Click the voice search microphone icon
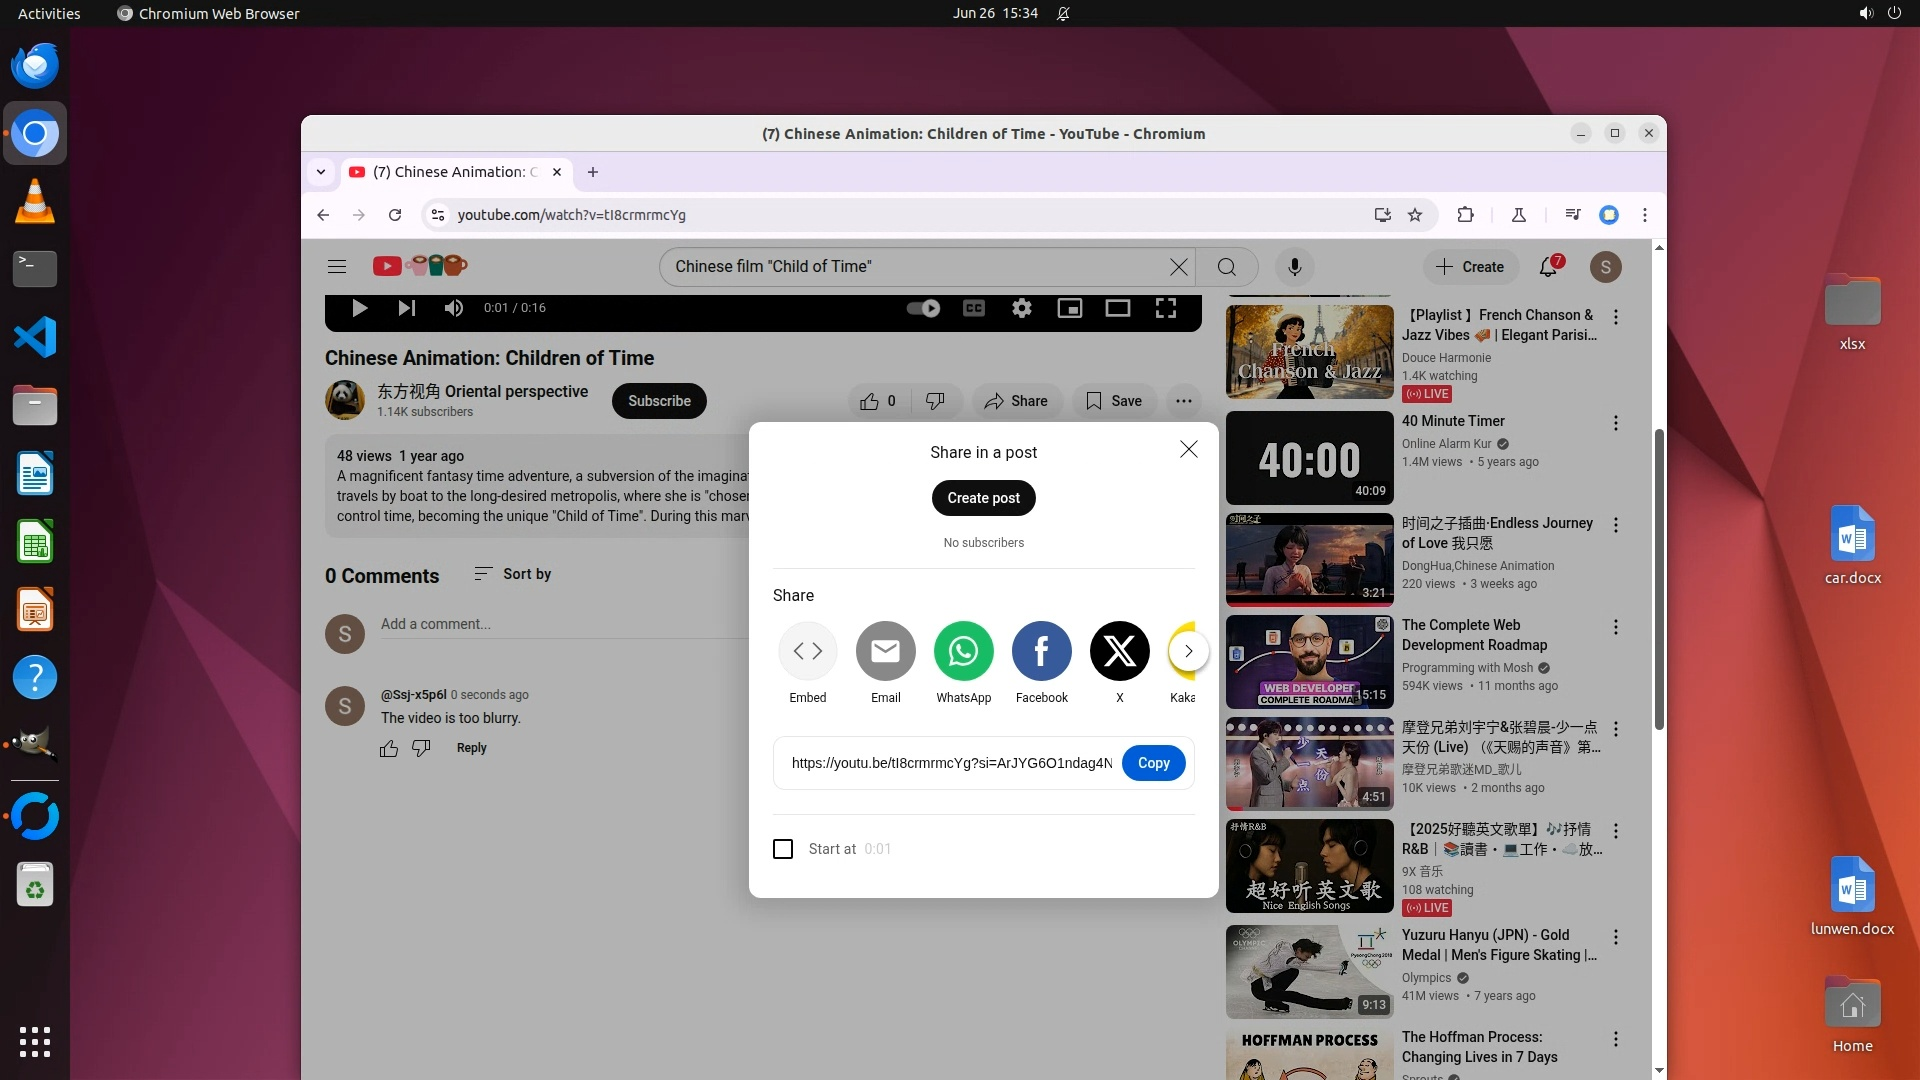 pyautogui.click(x=1294, y=267)
